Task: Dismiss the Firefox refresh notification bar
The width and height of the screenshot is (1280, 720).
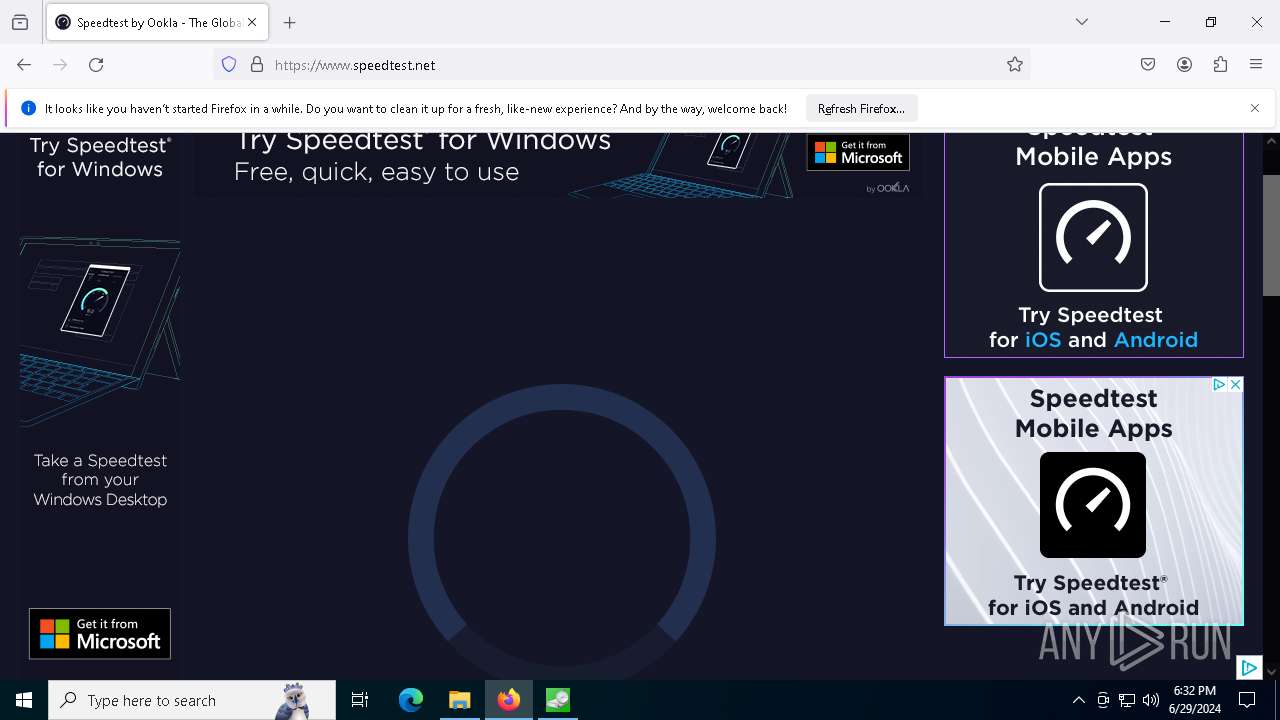Action: 1255,108
